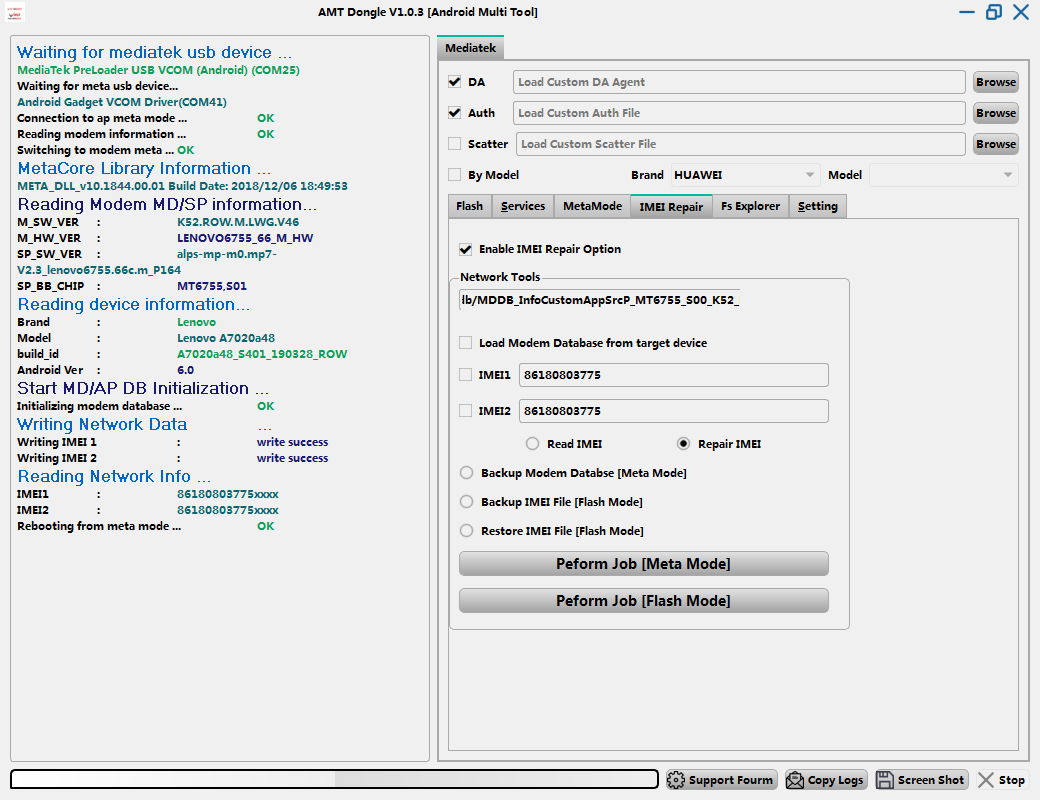Click the Support Fourm gear icon
The width and height of the screenshot is (1040, 800).
(x=676, y=780)
